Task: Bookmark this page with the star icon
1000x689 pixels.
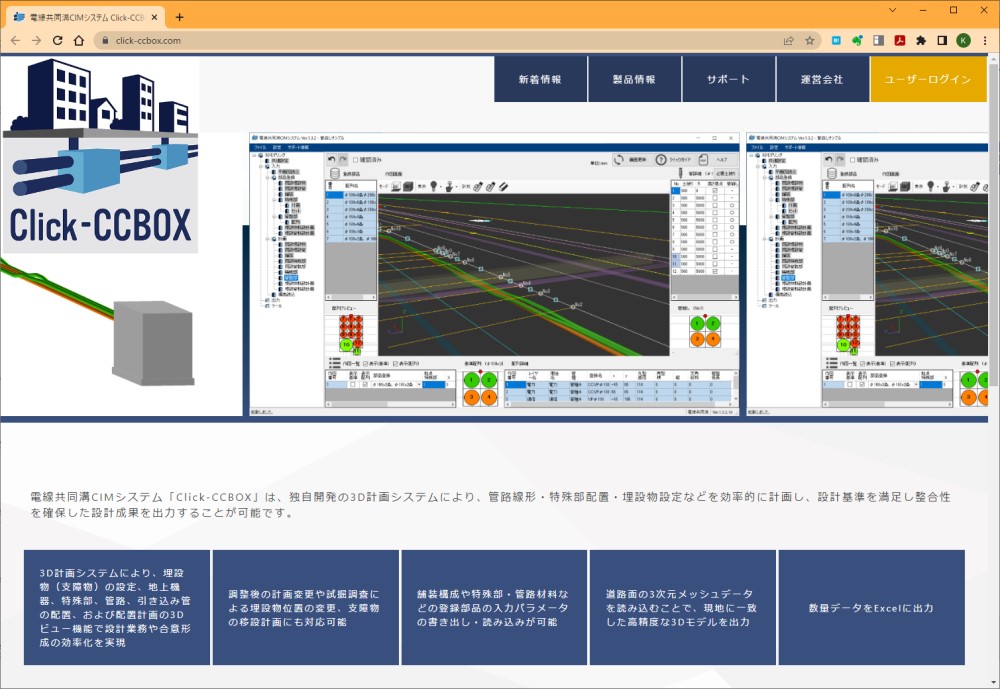Action: pos(810,40)
